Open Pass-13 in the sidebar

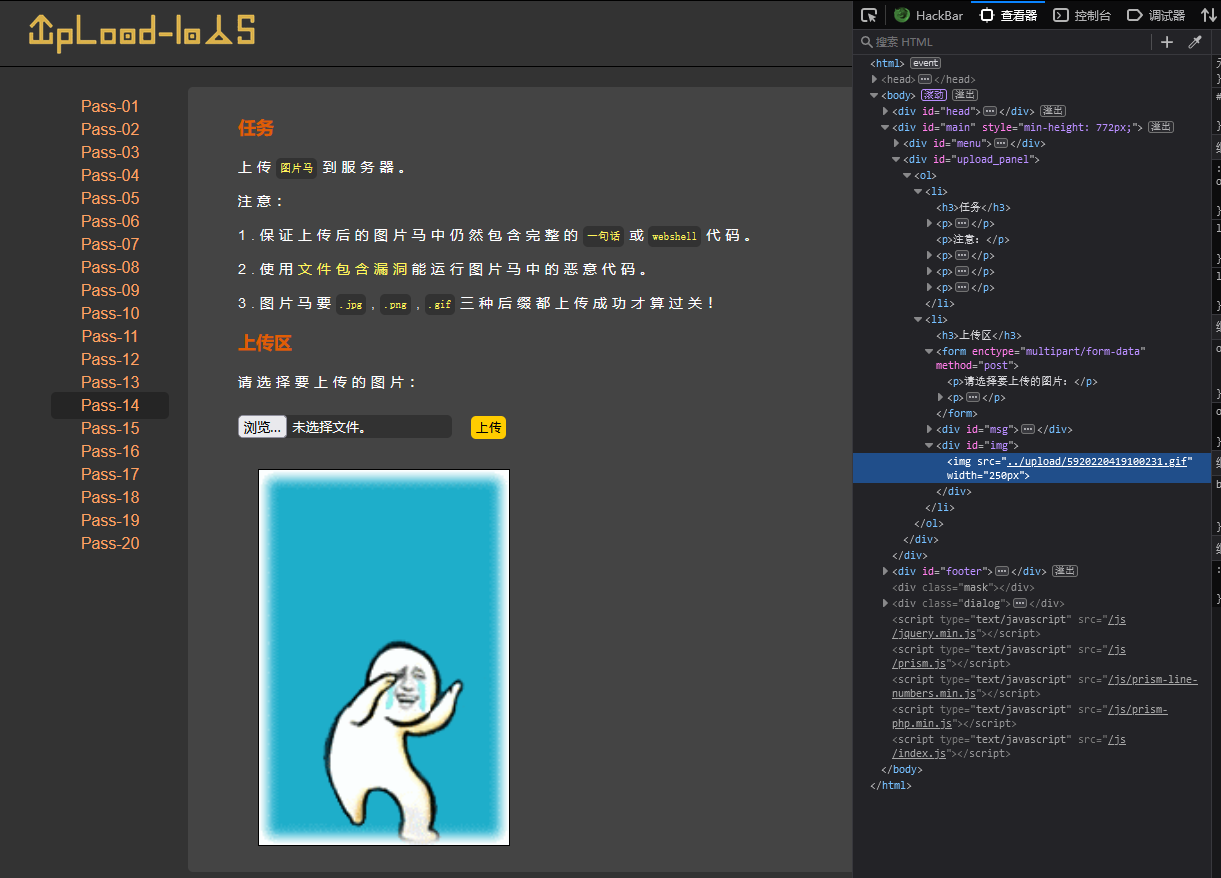click(x=110, y=382)
